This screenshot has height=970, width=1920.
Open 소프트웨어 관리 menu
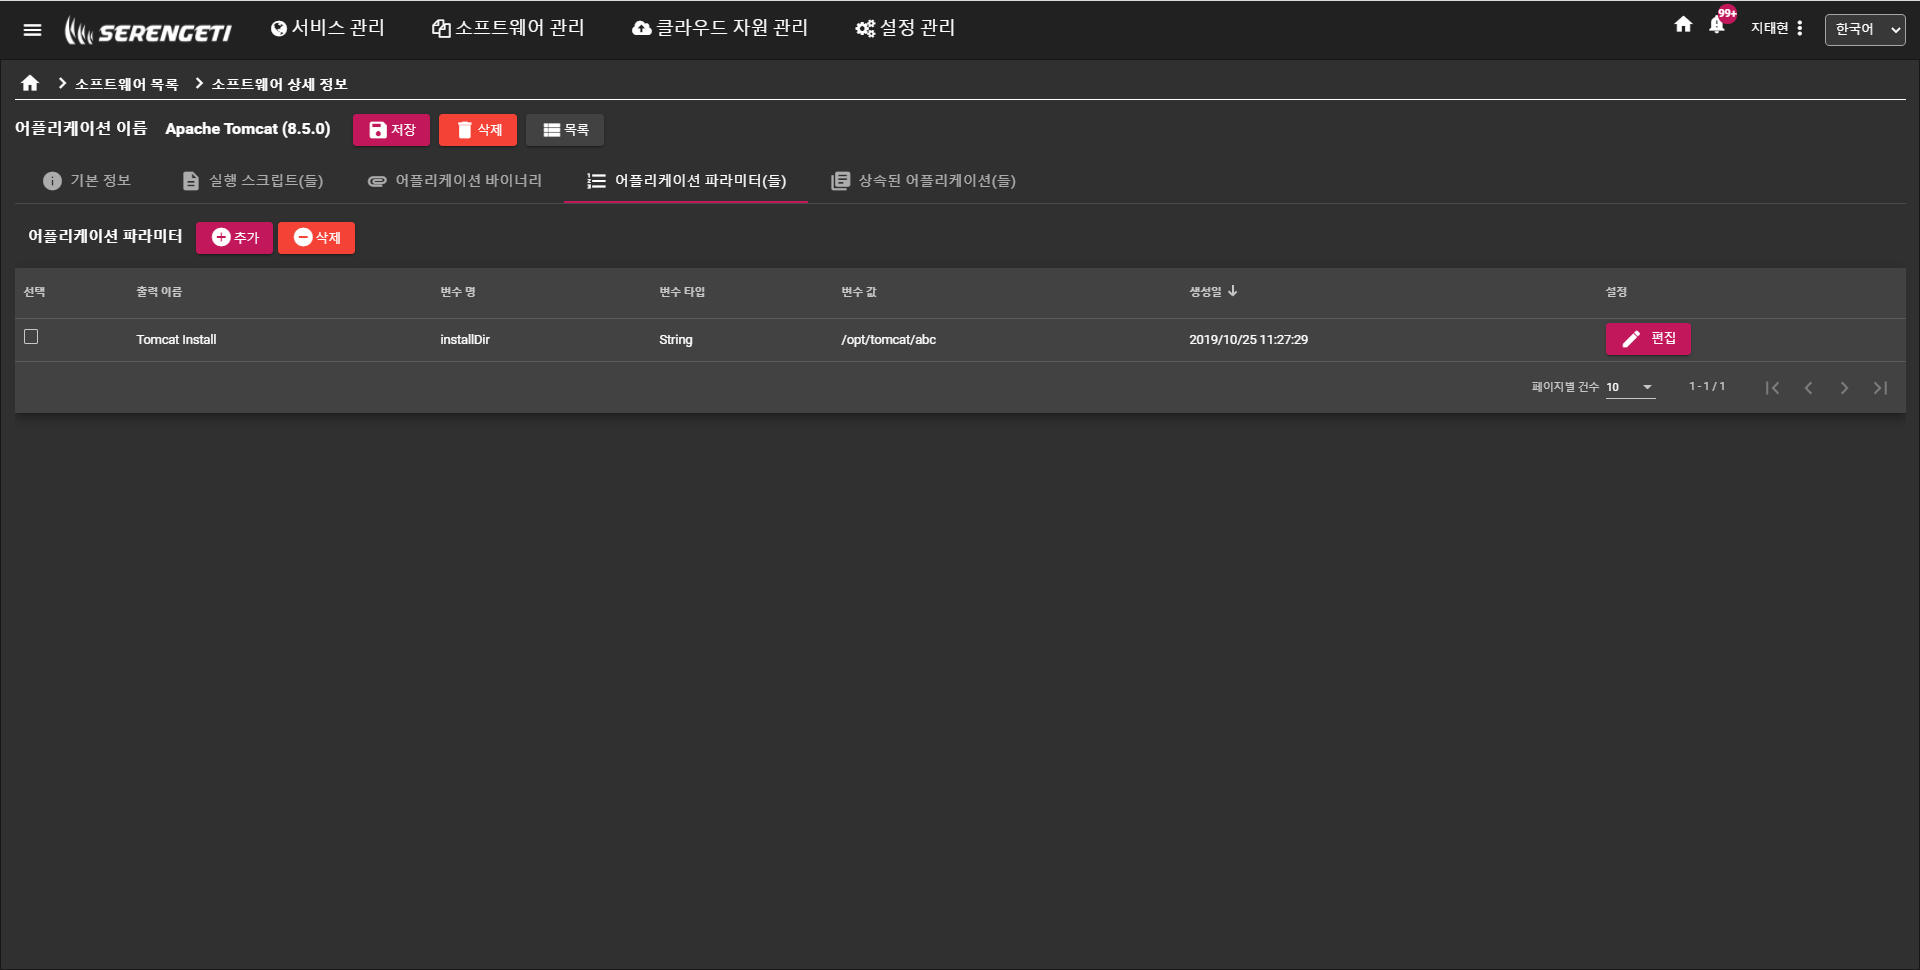(x=508, y=28)
